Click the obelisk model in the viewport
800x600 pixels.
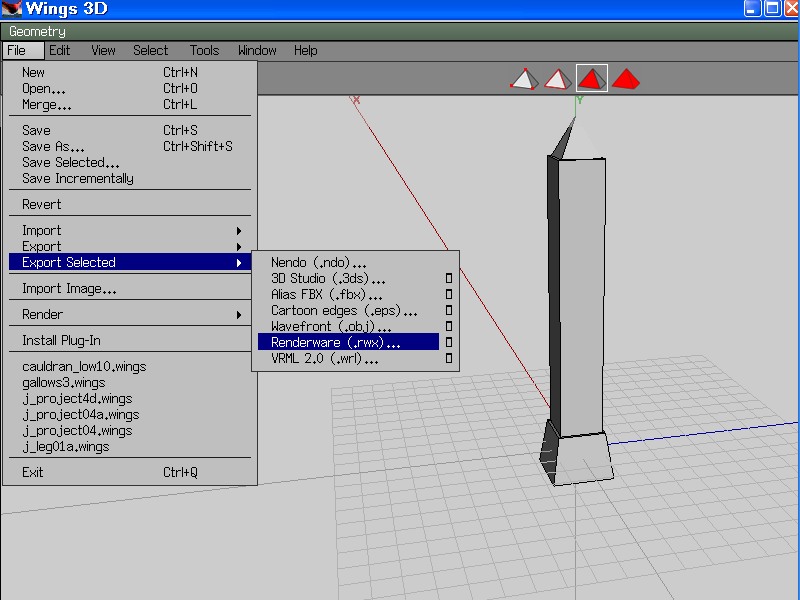[577, 301]
